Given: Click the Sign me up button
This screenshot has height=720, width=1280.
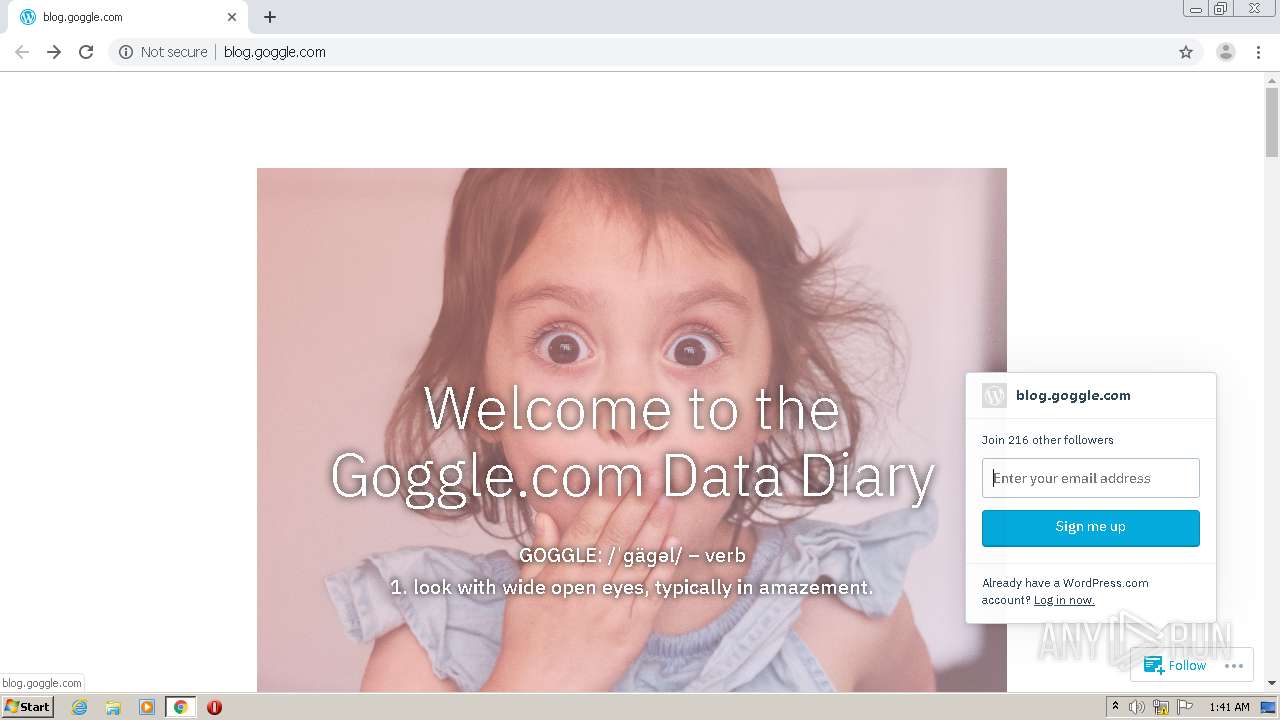Looking at the screenshot, I should tap(1090, 528).
